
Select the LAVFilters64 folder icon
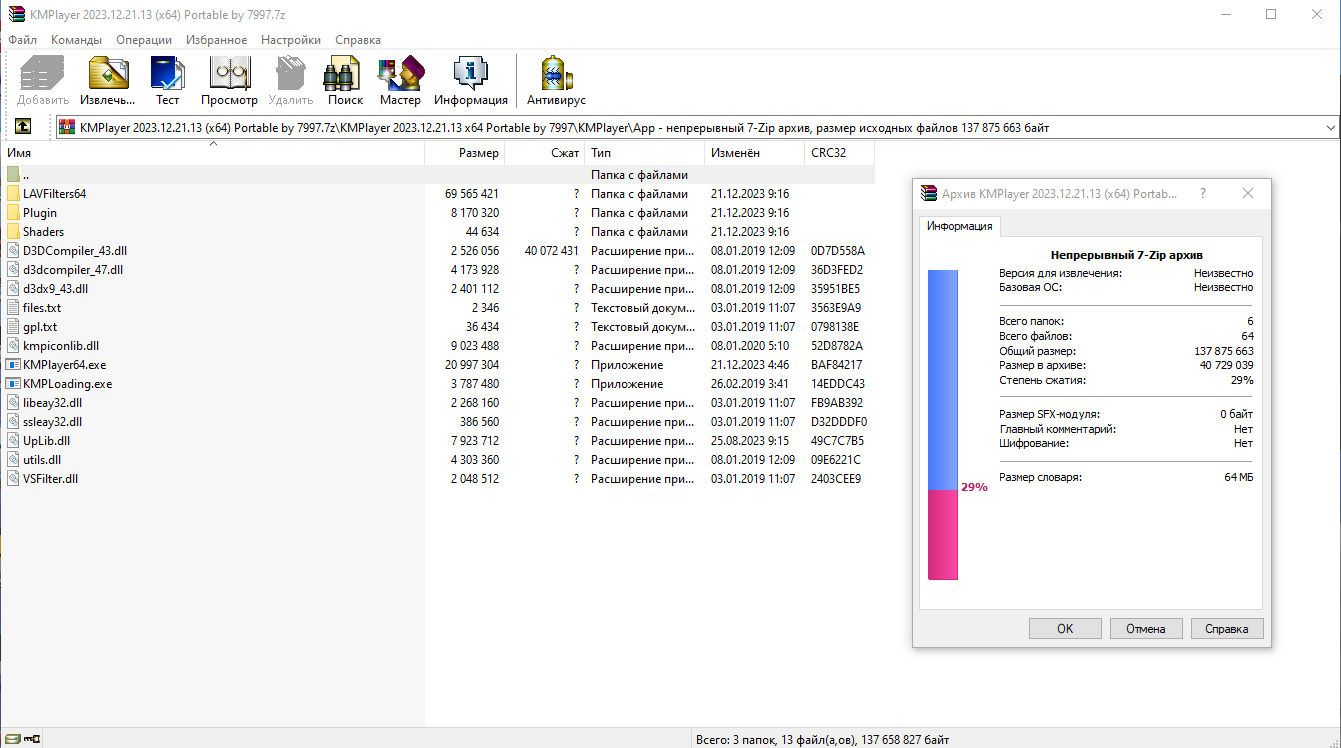point(14,194)
